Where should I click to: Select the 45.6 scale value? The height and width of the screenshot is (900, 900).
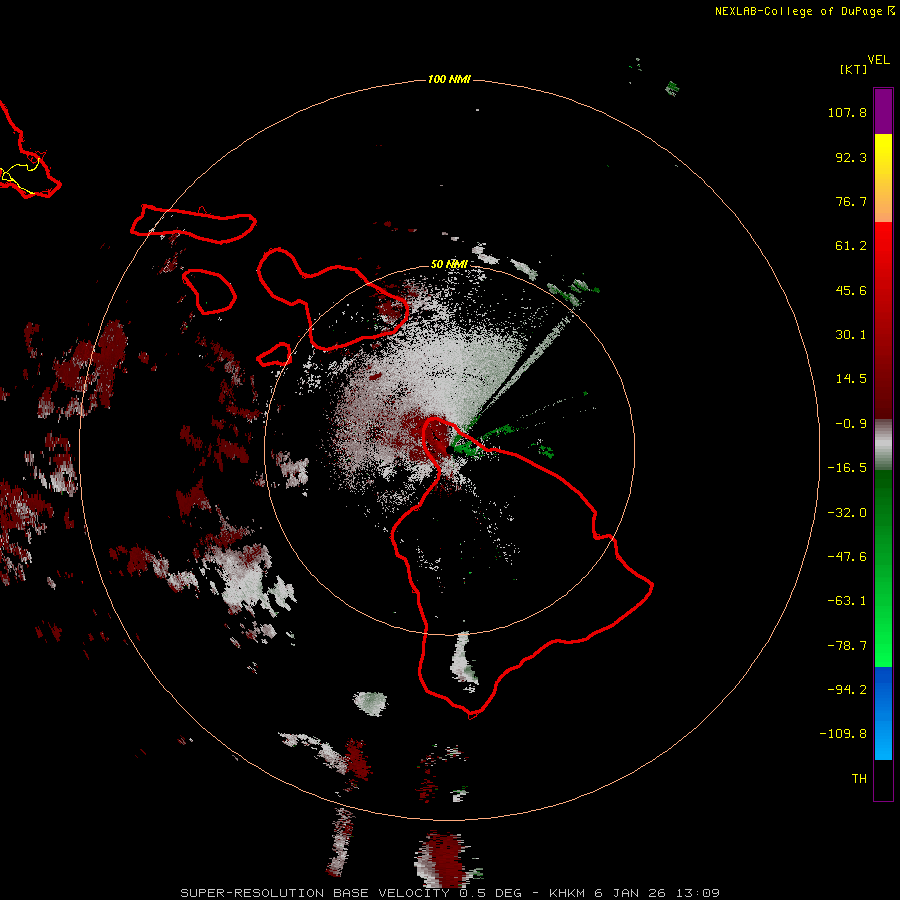pyautogui.click(x=851, y=290)
